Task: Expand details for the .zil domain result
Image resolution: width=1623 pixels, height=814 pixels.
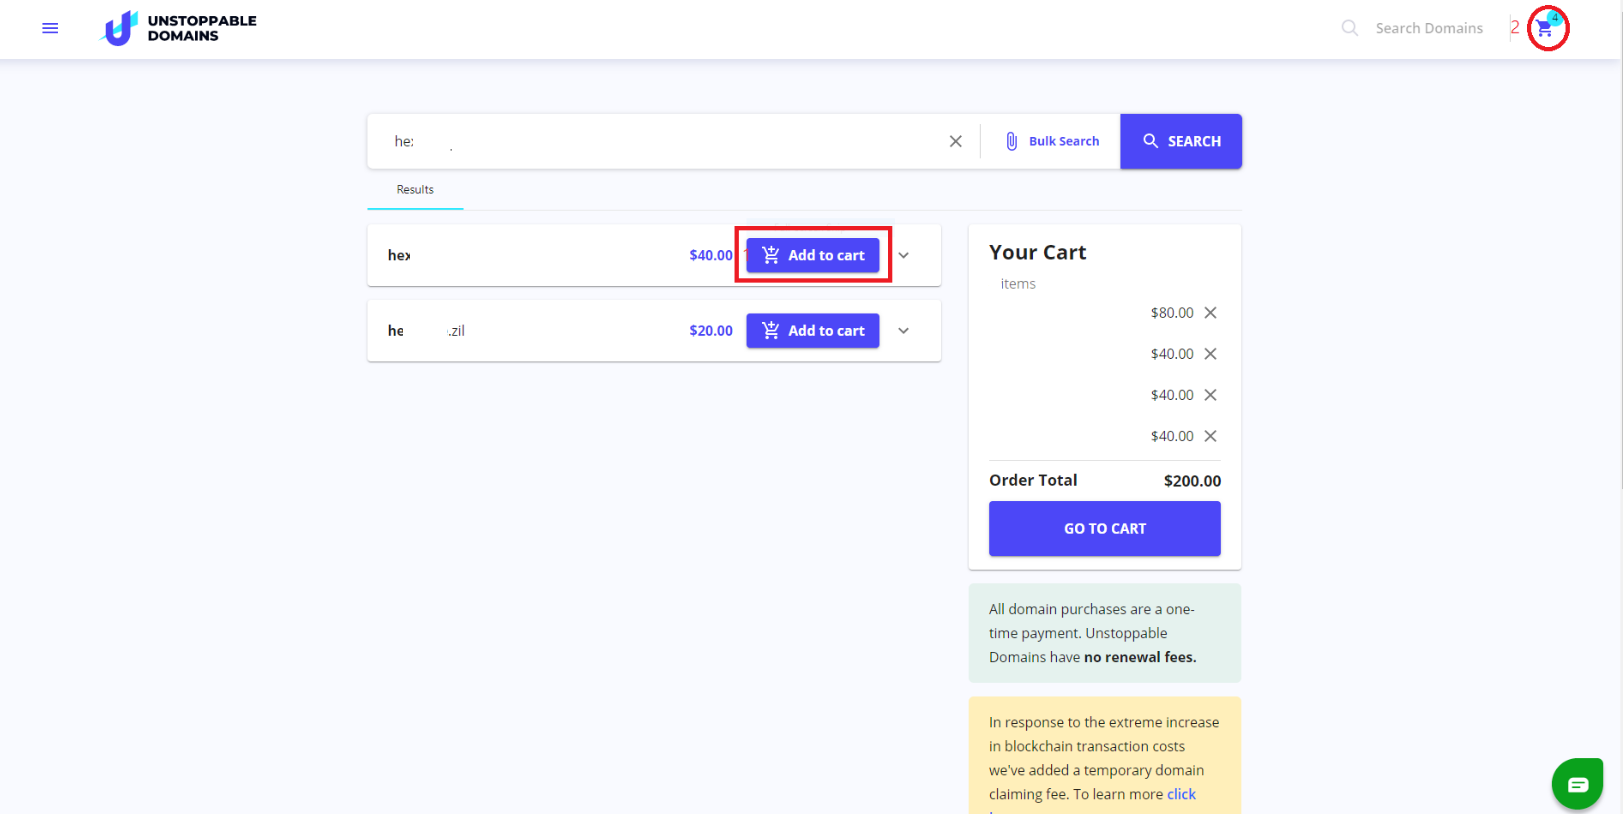Action: click(903, 331)
